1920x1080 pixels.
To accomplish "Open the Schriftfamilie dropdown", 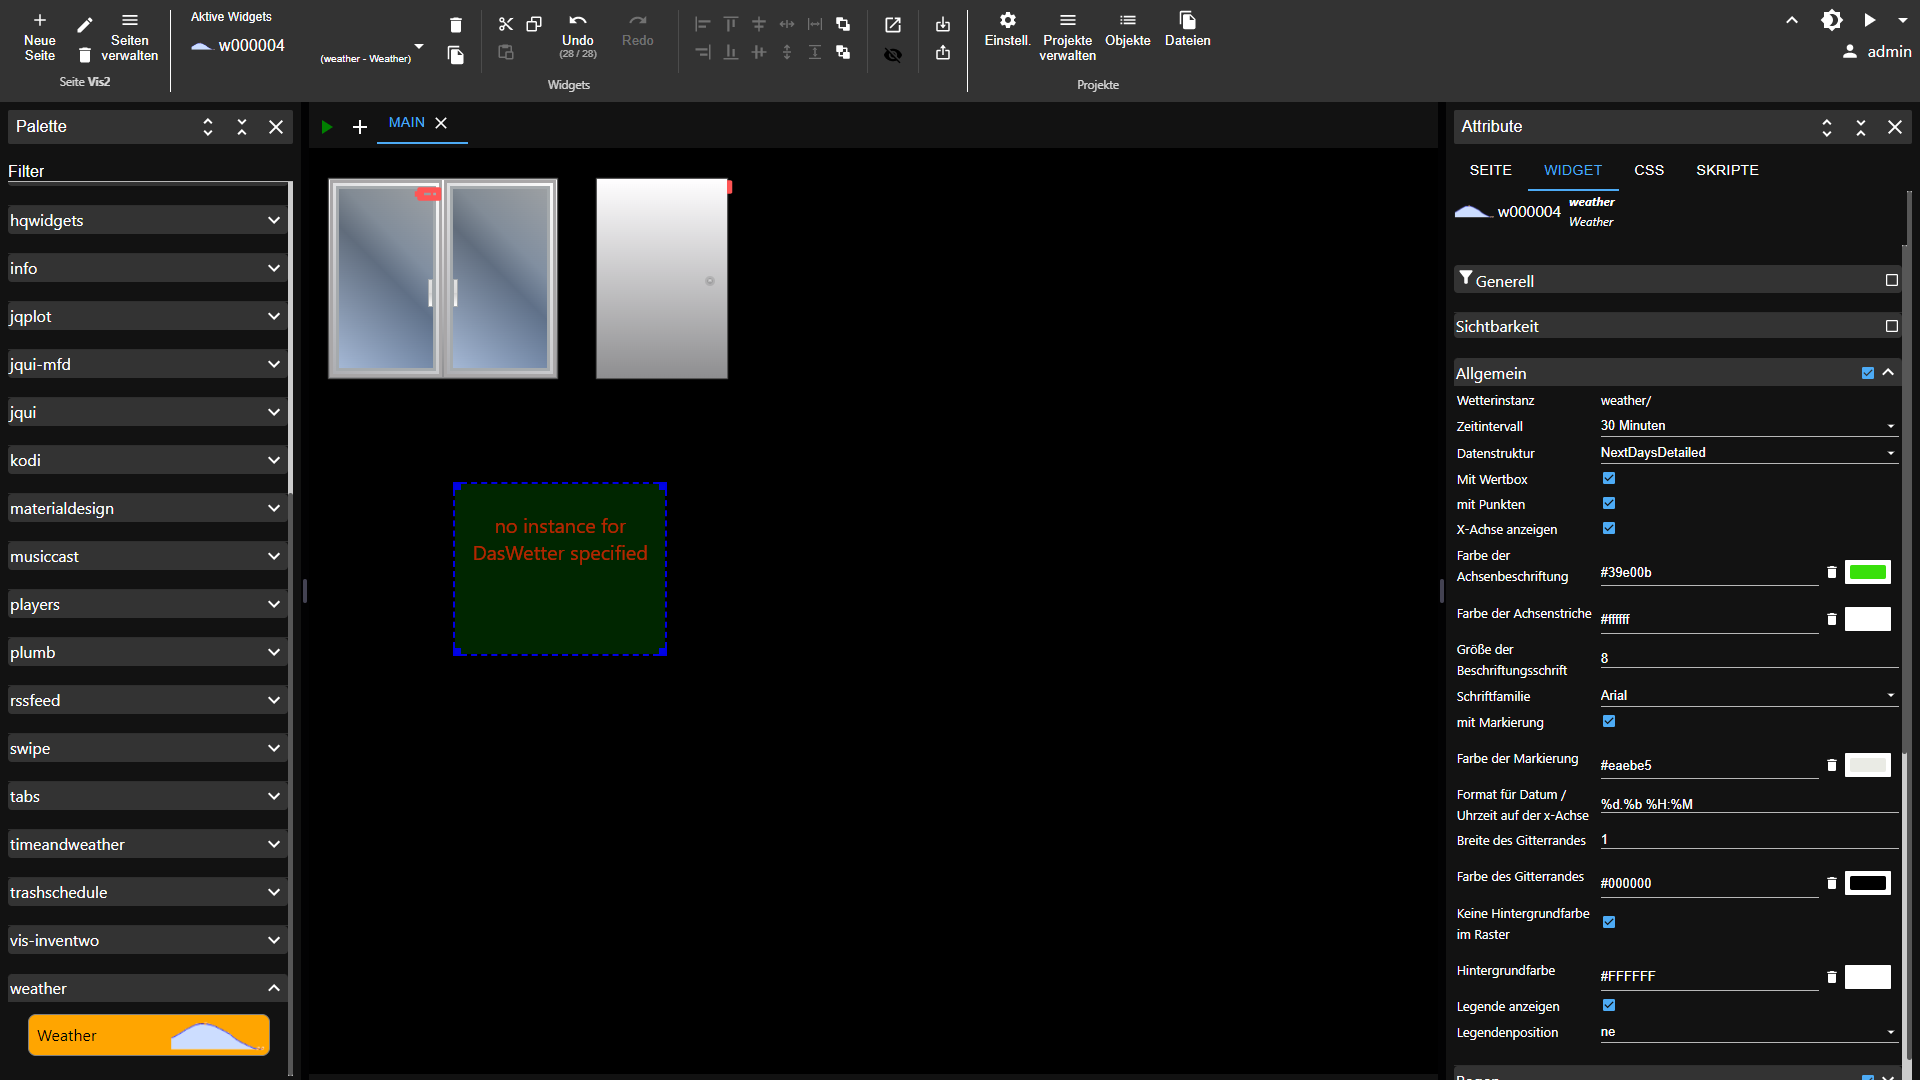I will click(x=1748, y=696).
